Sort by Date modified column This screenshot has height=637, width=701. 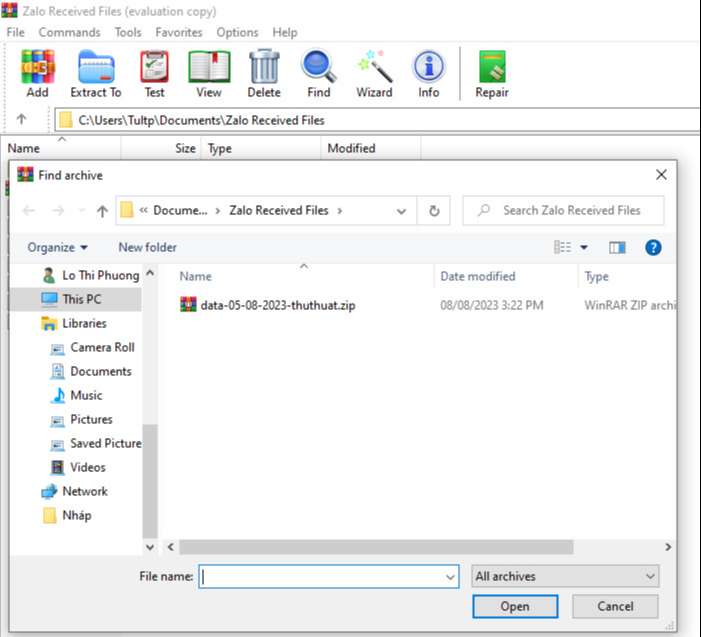477,276
